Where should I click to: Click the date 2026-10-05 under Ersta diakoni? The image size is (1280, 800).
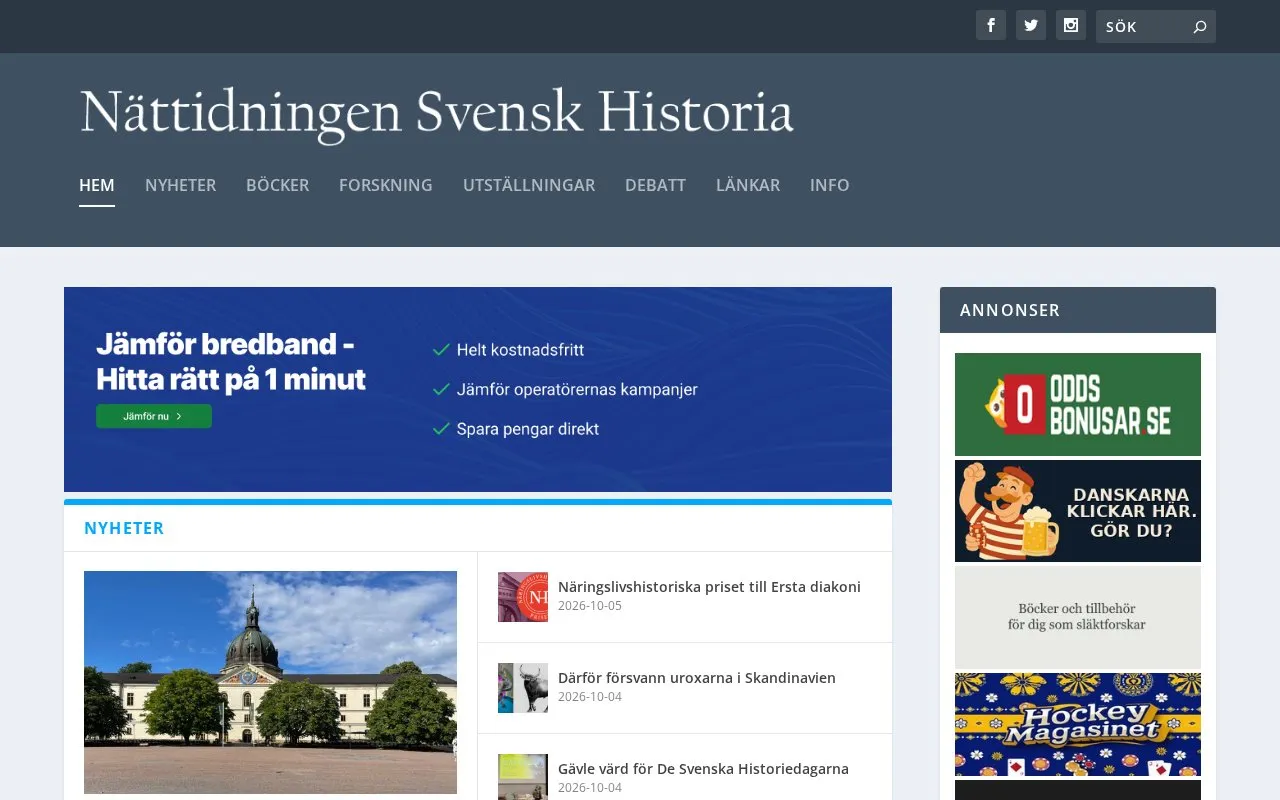[x=590, y=606]
